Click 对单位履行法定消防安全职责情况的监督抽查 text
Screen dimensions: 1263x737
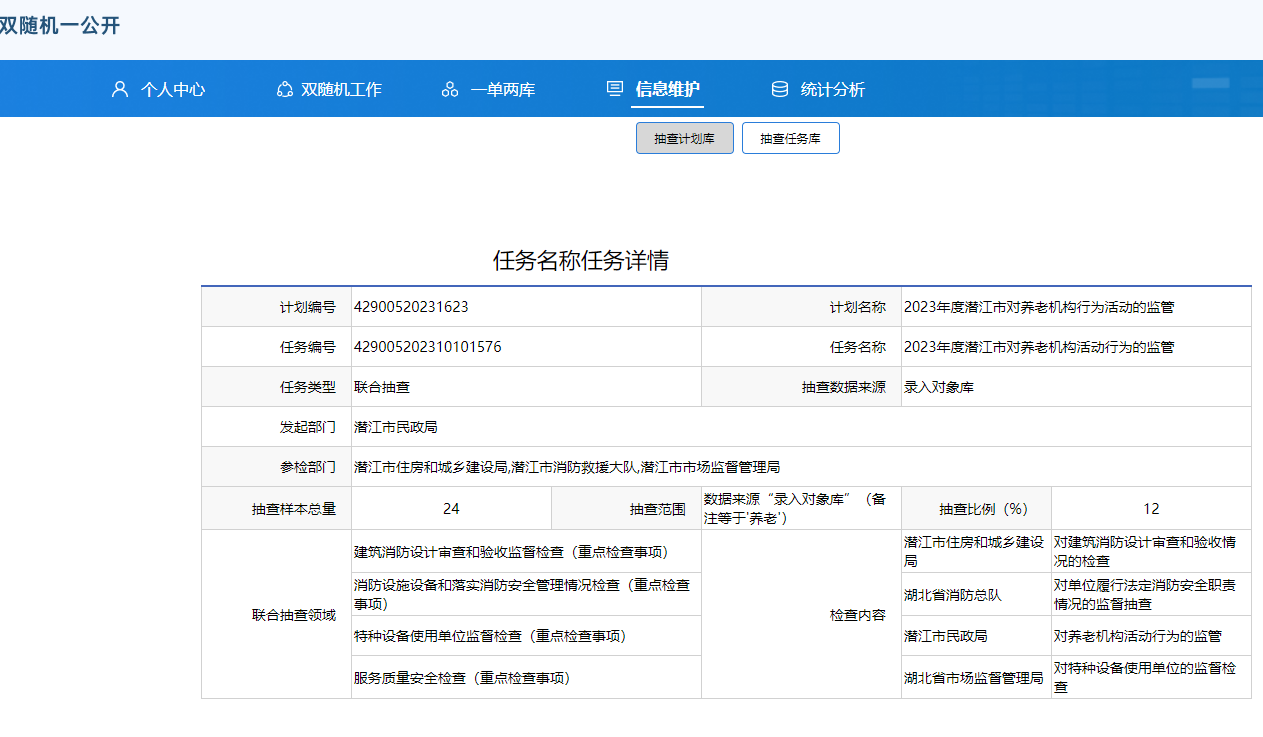tap(1145, 594)
